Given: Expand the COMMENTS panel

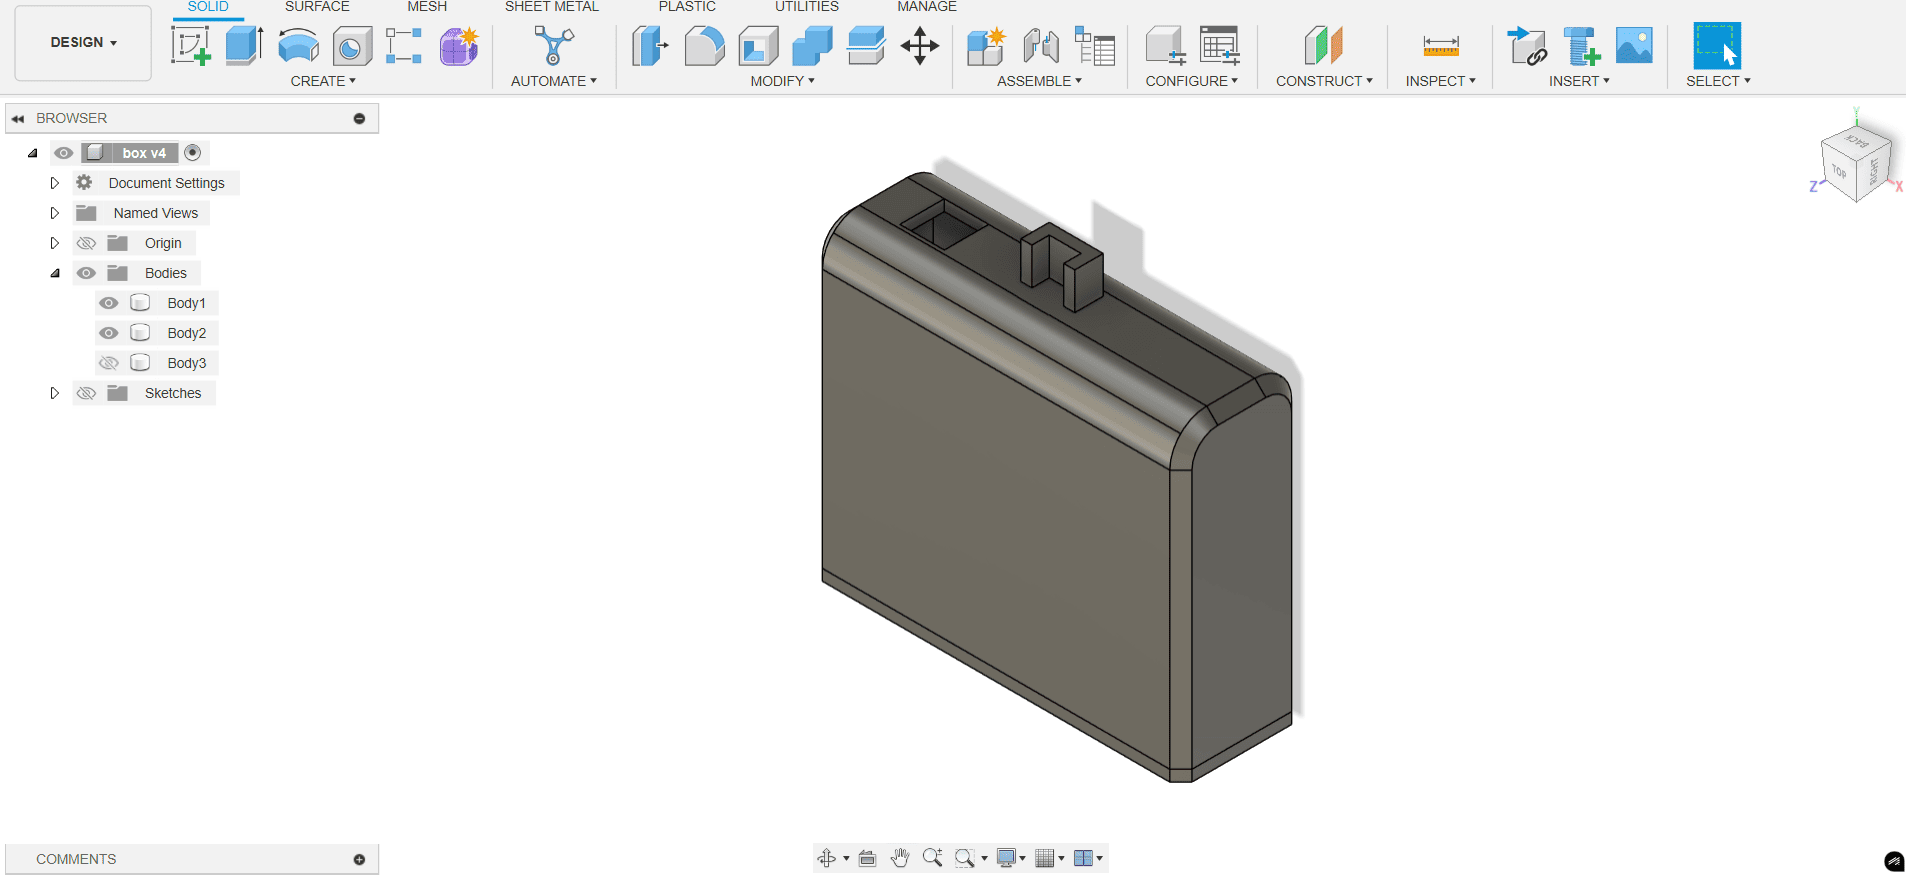Looking at the screenshot, I should 359,859.
